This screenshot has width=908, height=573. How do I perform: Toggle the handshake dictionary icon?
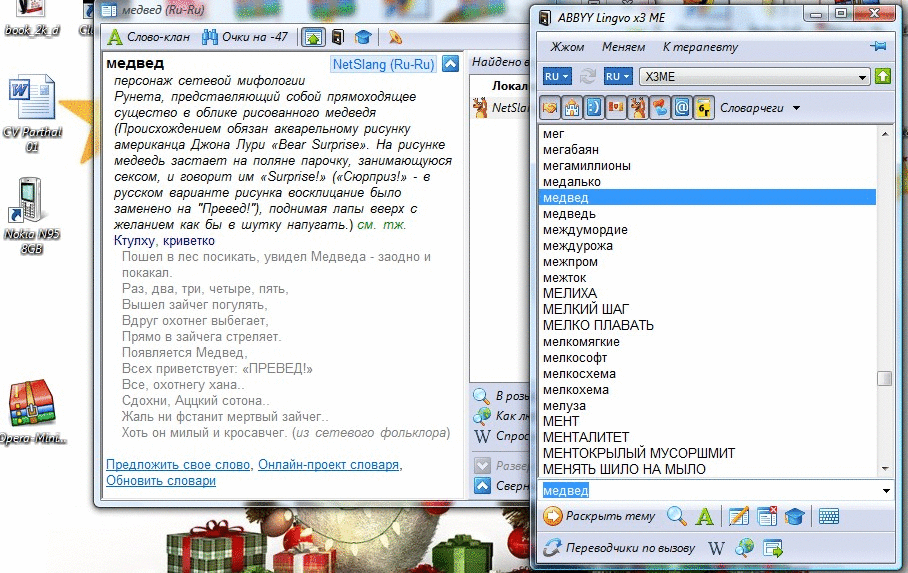[550, 108]
